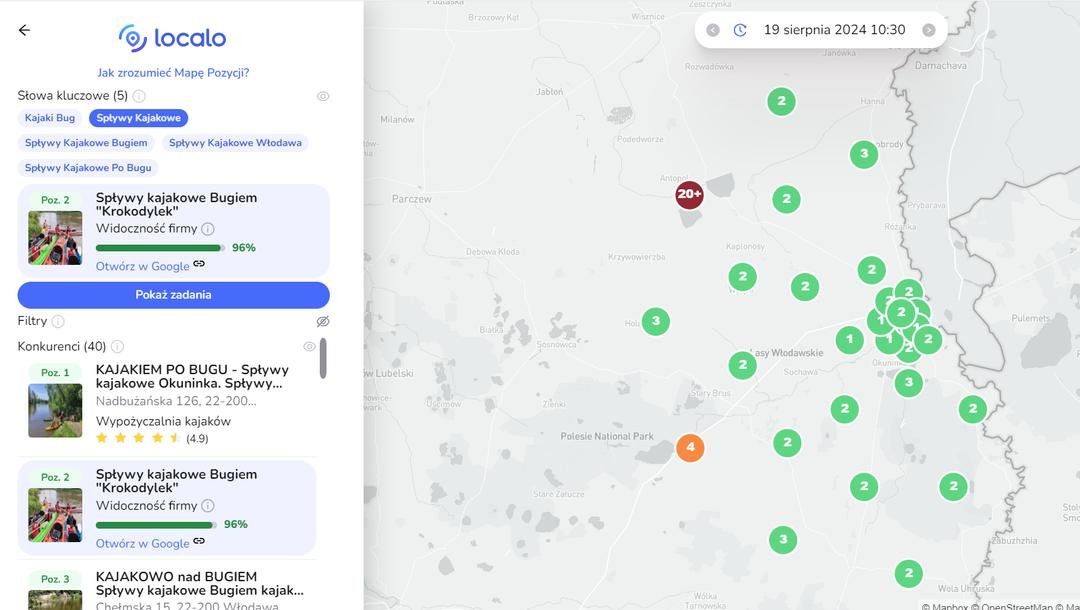Viewport: 1080px width, 610px height.
Task: Click the orange 4 map marker
Action: [x=690, y=447]
